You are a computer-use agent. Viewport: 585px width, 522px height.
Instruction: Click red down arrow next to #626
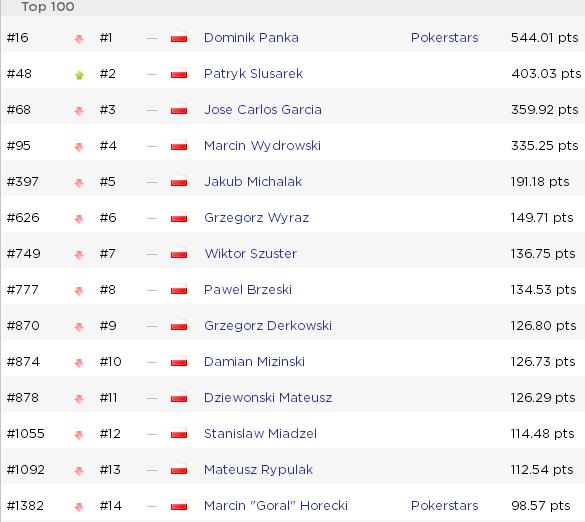point(79,219)
